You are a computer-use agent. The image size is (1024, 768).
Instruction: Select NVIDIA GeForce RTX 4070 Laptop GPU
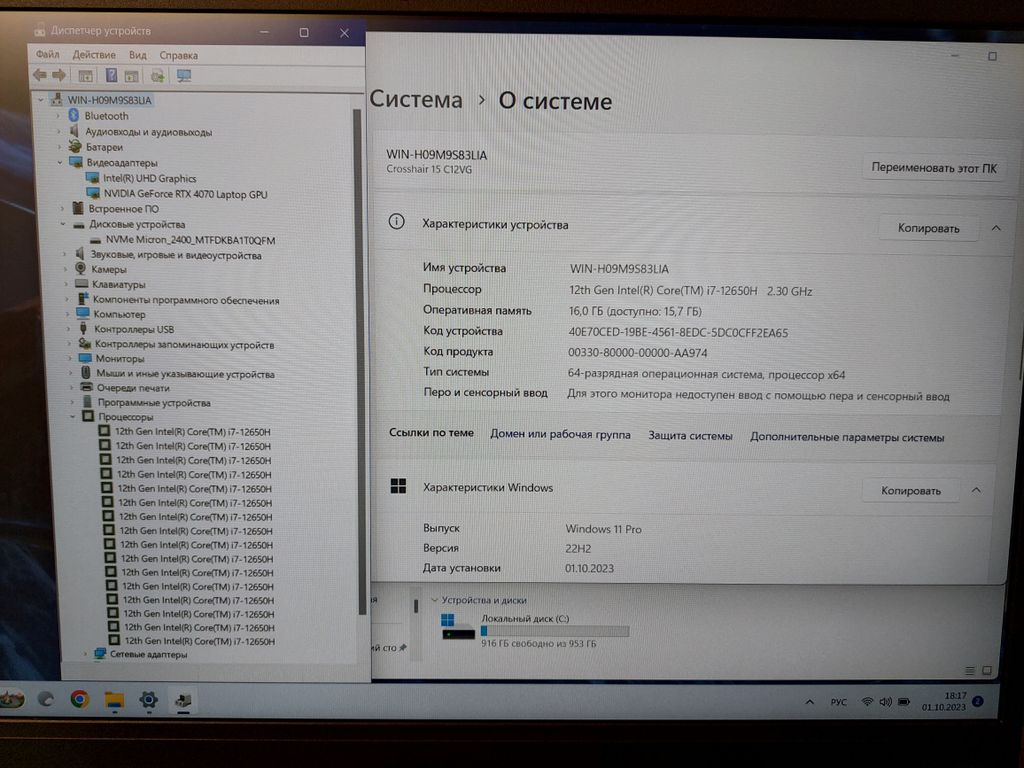point(185,194)
